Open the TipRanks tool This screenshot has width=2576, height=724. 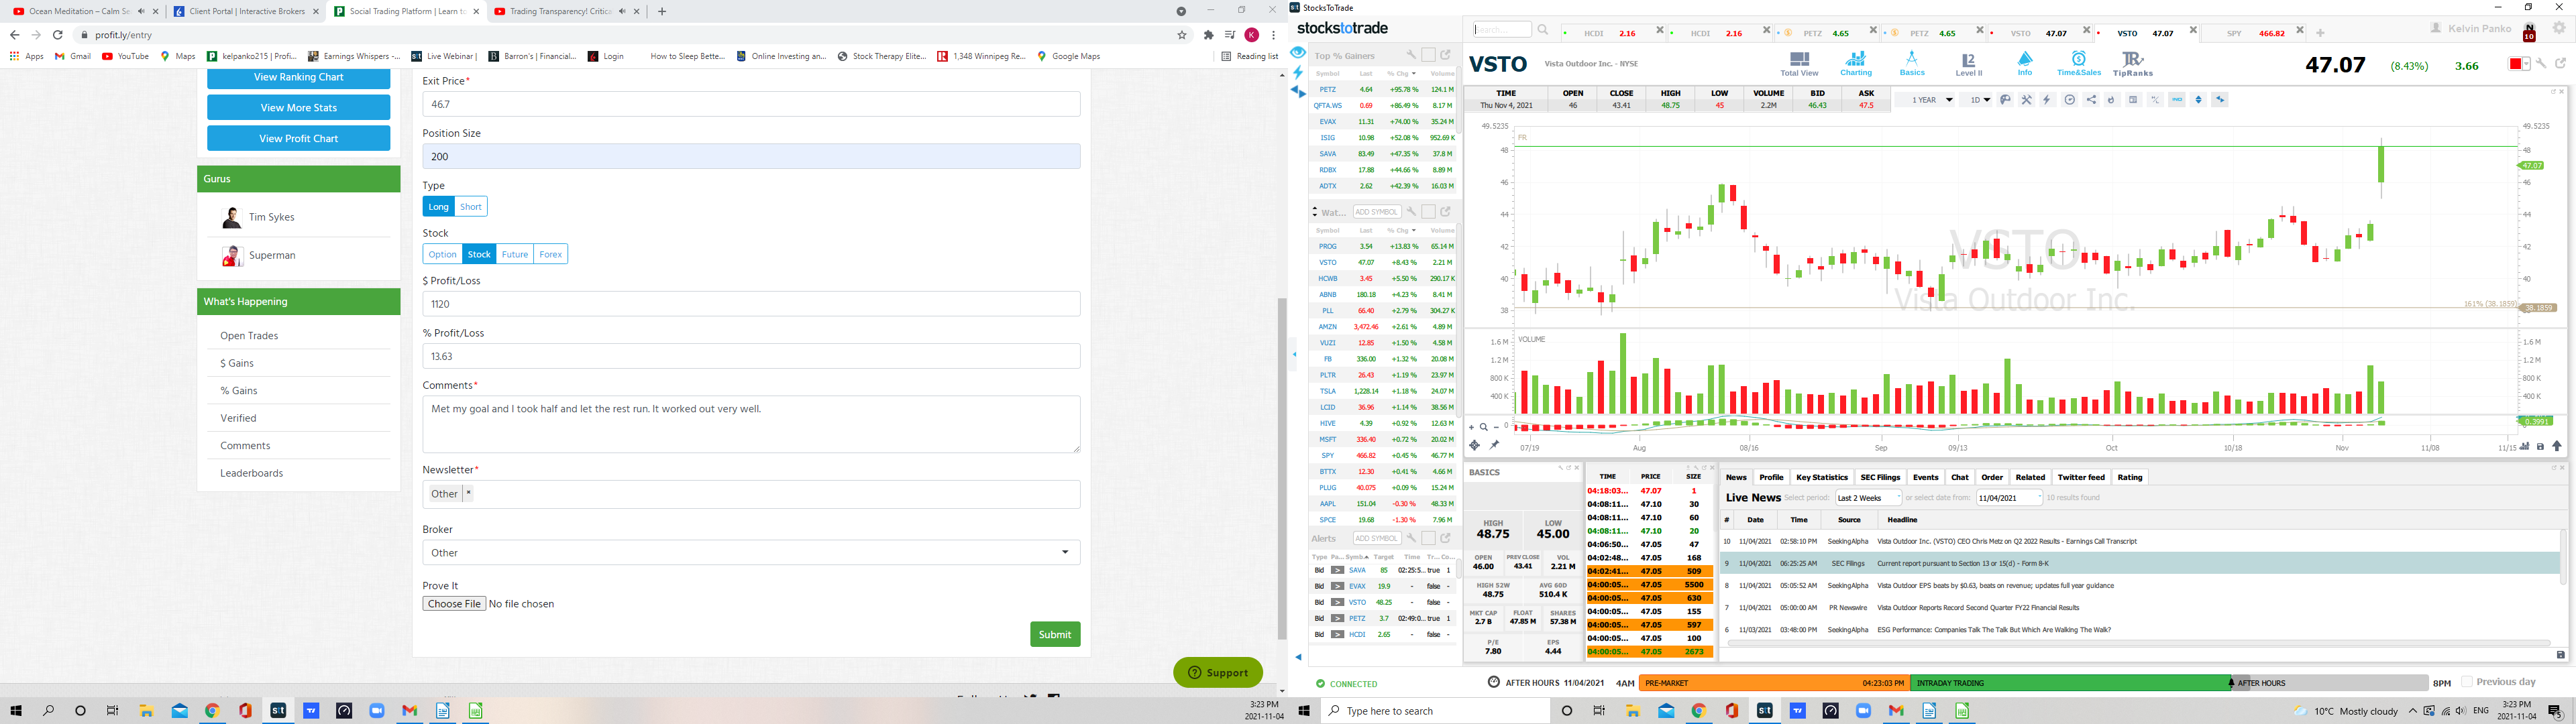2132,63
